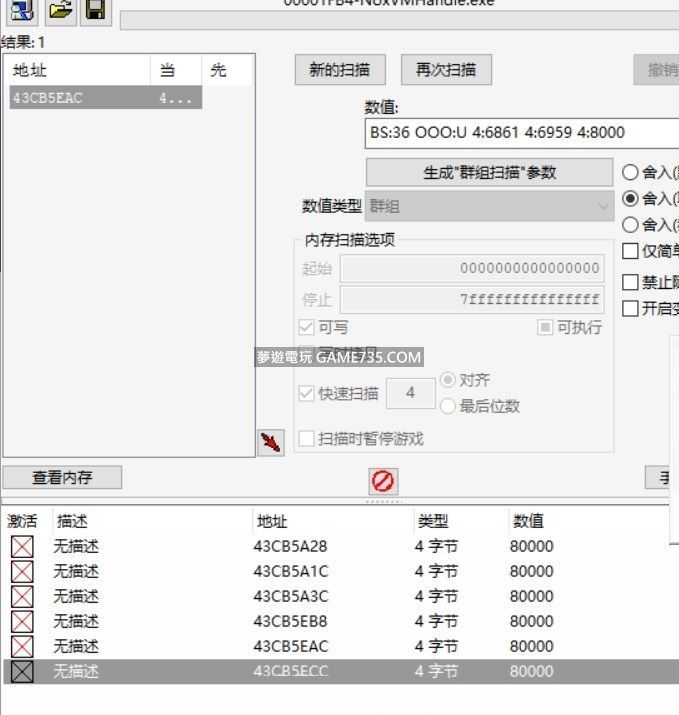Click the 当 column header
Image resolution: width=679 pixels, height=715 pixels.
tap(176, 70)
